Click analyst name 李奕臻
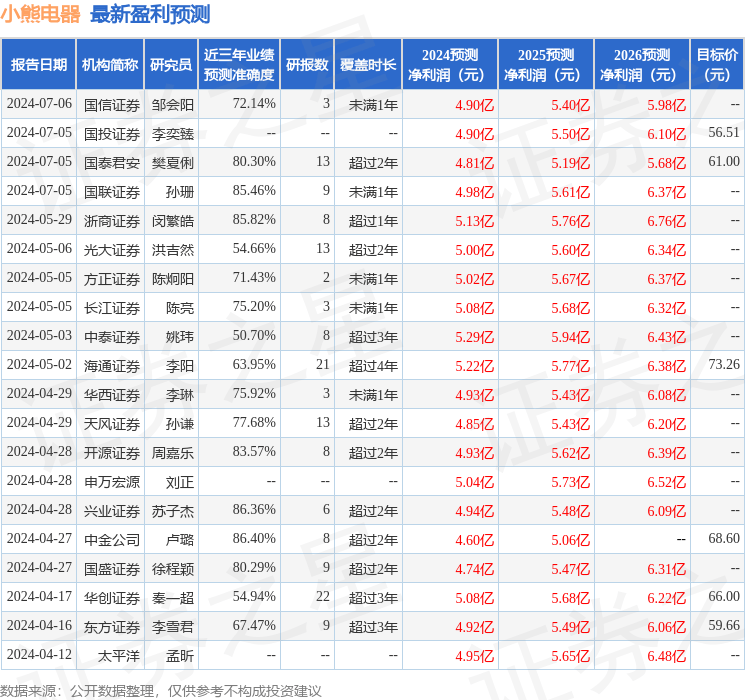The image size is (745, 700). 173,134
